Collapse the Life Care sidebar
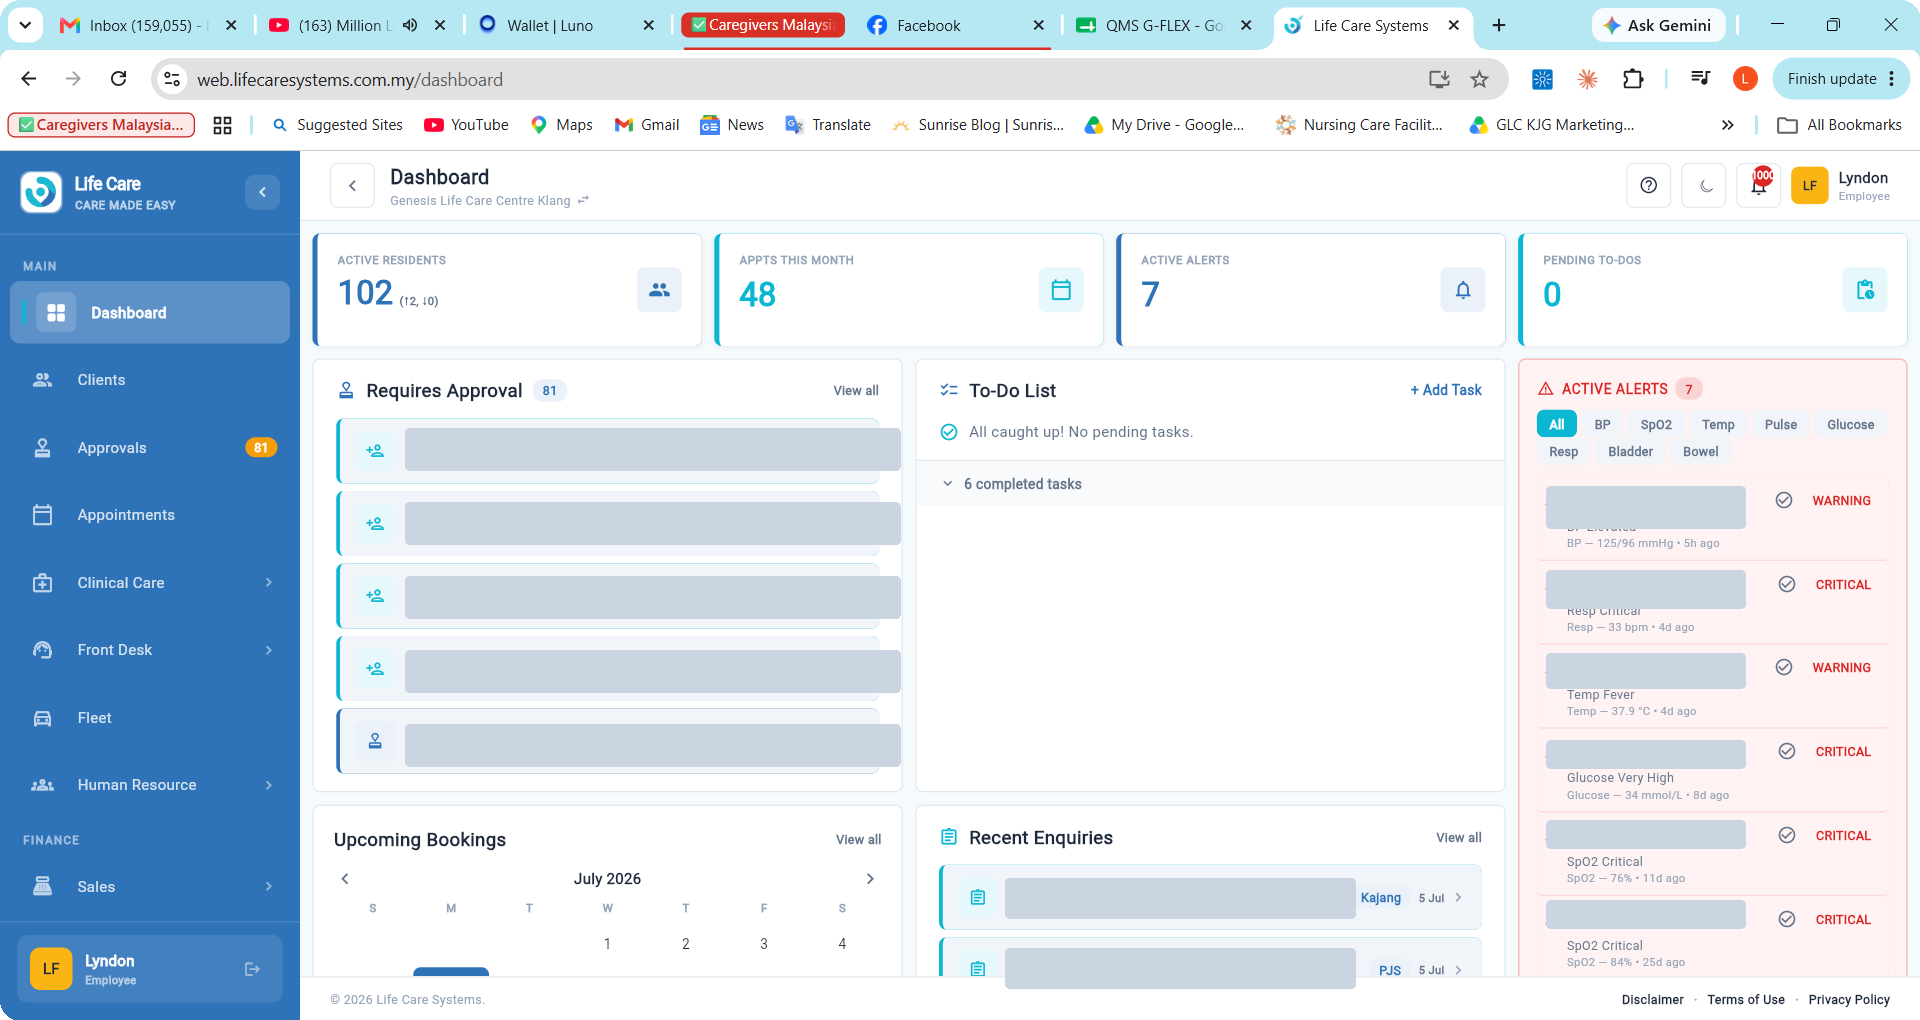Viewport: 1920px width, 1020px height. coord(262,192)
